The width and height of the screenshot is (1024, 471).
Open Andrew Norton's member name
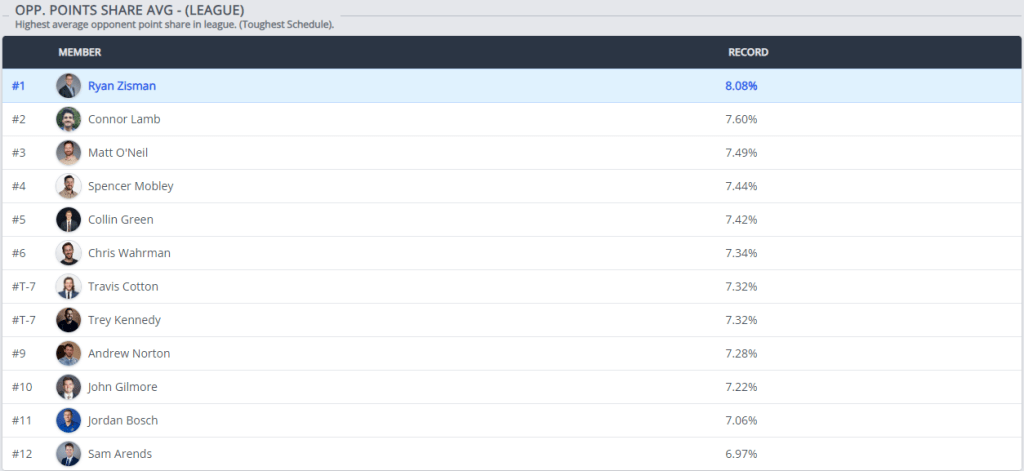click(x=129, y=353)
